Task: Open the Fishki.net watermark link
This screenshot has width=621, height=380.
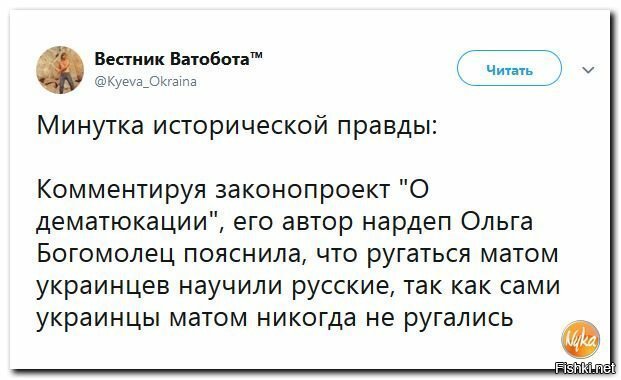Action: 585,368
